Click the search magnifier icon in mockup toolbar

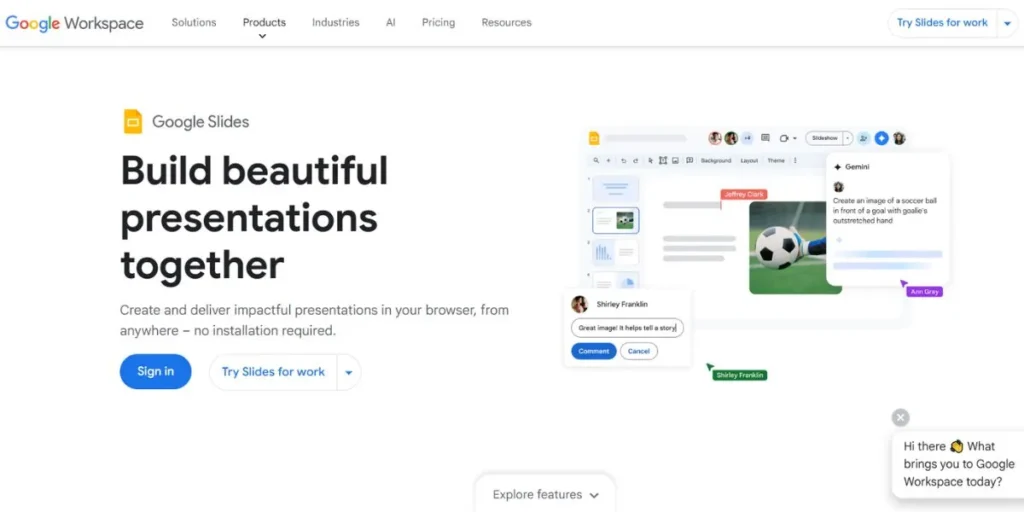[x=596, y=161]
